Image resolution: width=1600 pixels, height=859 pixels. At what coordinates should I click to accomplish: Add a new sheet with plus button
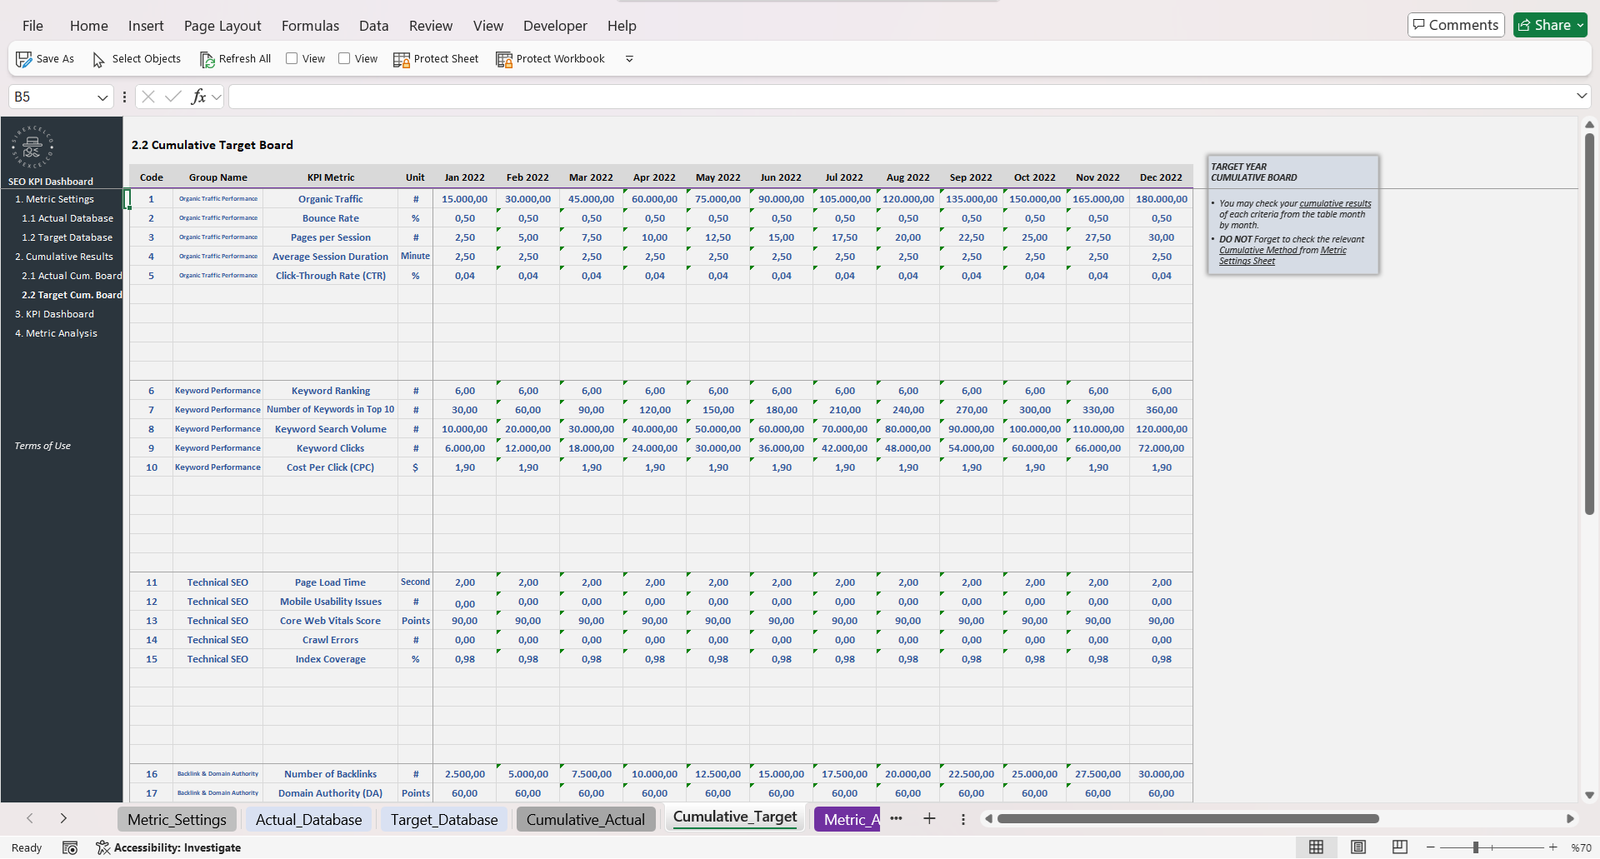(x=929, y=819)
